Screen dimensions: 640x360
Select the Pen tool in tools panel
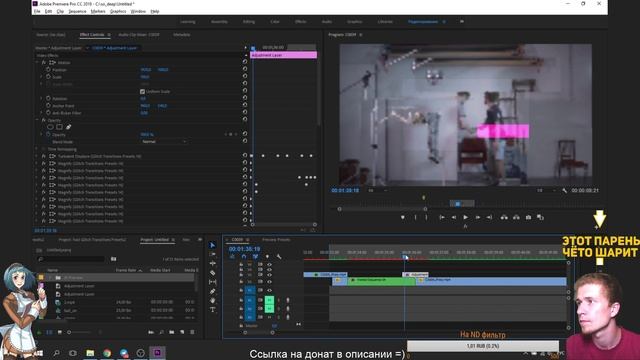(x=212, y=291)
